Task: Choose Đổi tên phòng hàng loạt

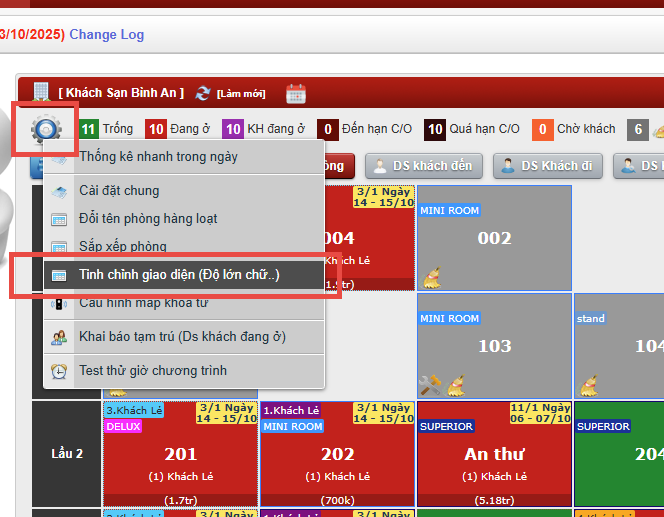Action: pos(148,219)
